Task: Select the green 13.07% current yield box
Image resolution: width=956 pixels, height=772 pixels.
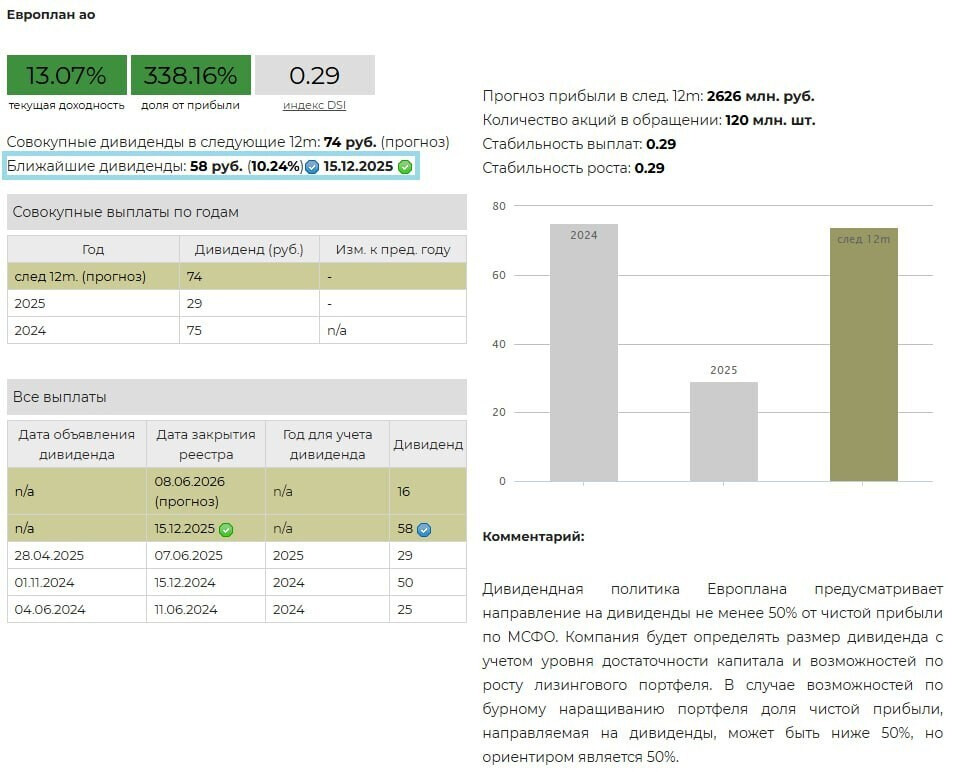Action: tap(66, 74)
